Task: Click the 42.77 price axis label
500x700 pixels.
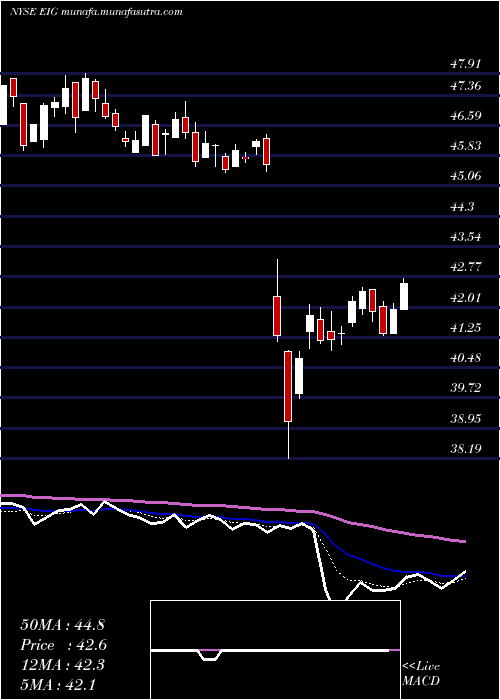Action: tap(466, 267)
